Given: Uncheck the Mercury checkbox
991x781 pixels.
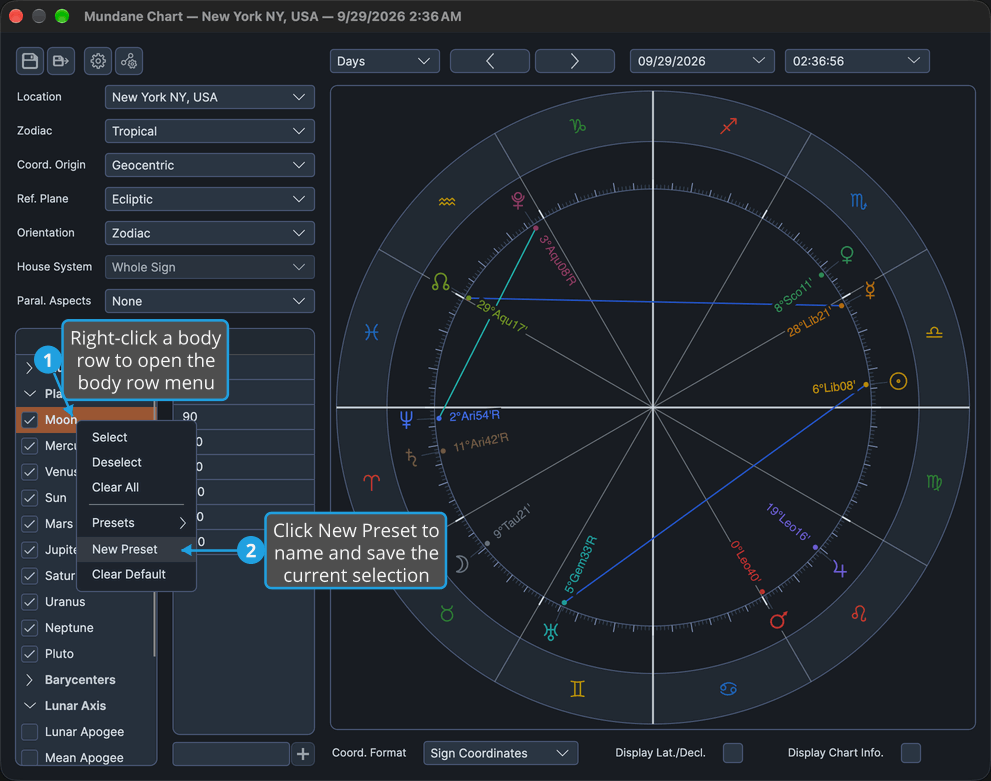Looking at the screenshot, I should [30, 446].
